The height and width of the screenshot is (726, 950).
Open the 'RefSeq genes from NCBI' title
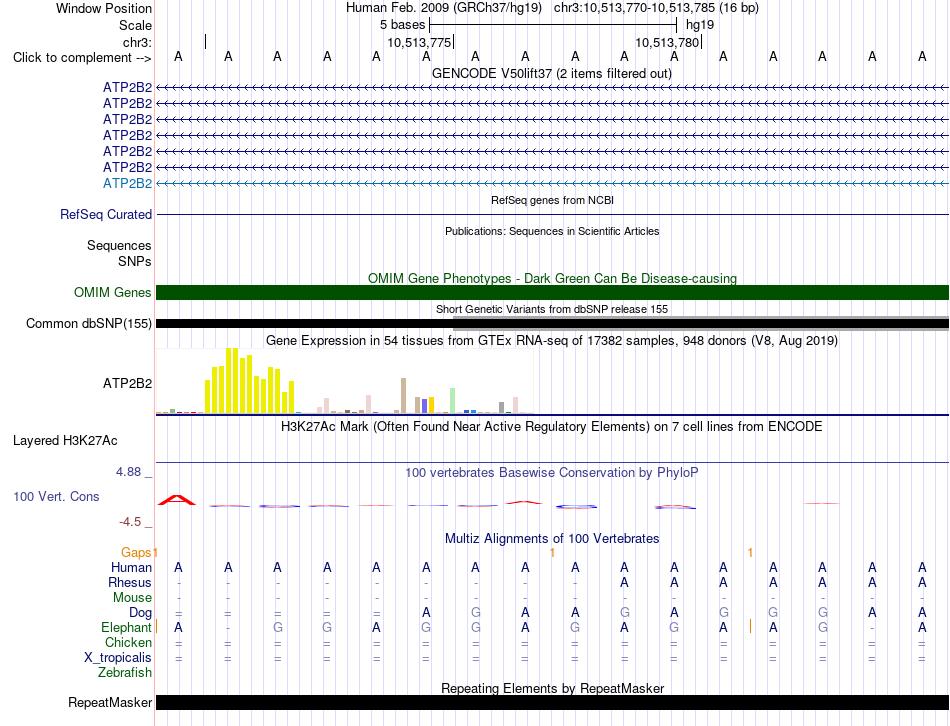pos(552,200)
